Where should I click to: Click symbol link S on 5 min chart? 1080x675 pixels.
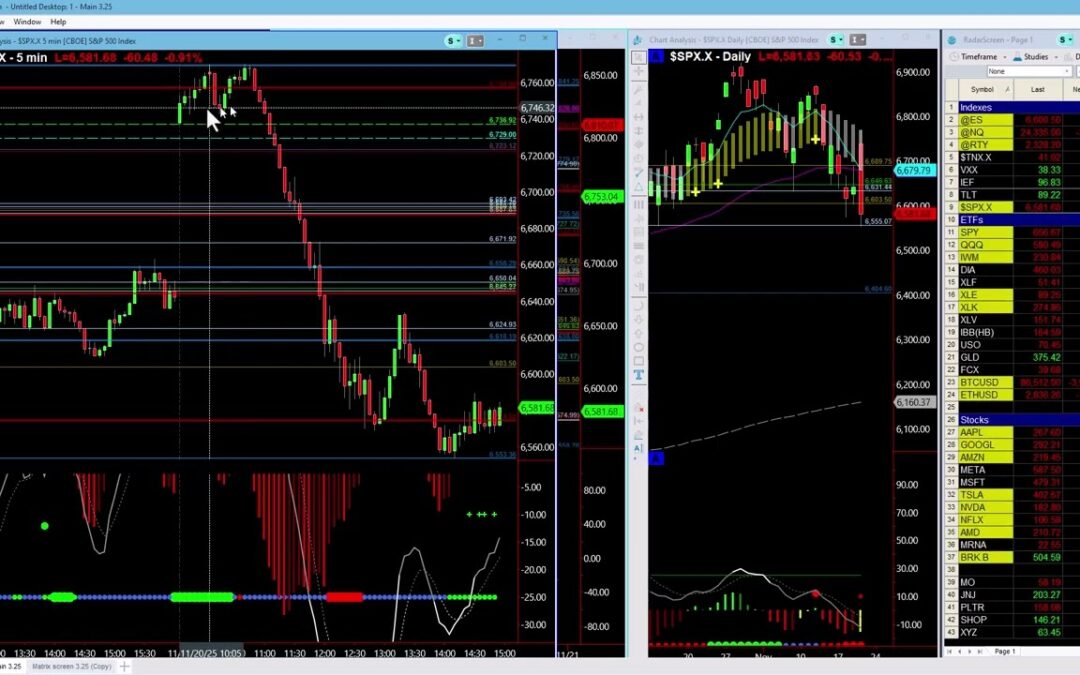click(x=454, y=41)
